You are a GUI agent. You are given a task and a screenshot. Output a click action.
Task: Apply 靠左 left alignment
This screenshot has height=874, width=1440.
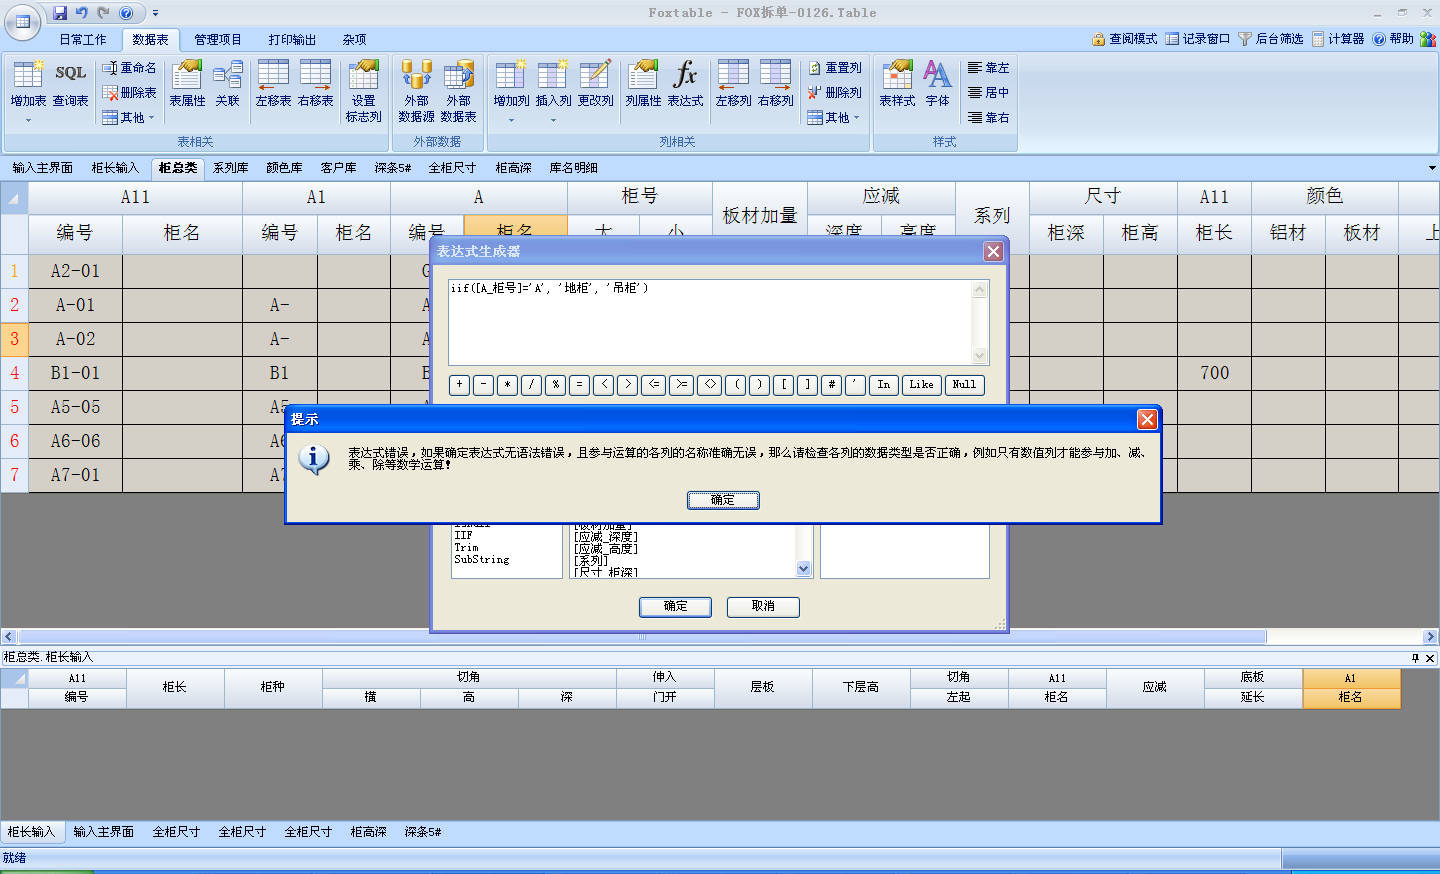click(988, 68)
